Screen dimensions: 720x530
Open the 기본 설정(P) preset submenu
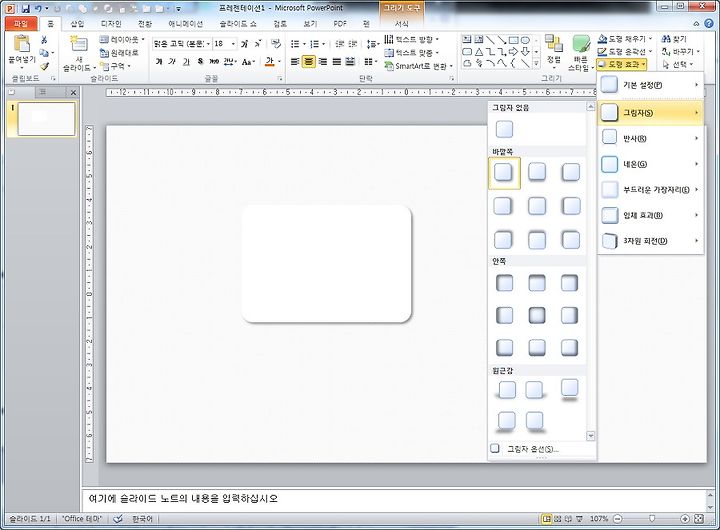click(x=650, y=85)
